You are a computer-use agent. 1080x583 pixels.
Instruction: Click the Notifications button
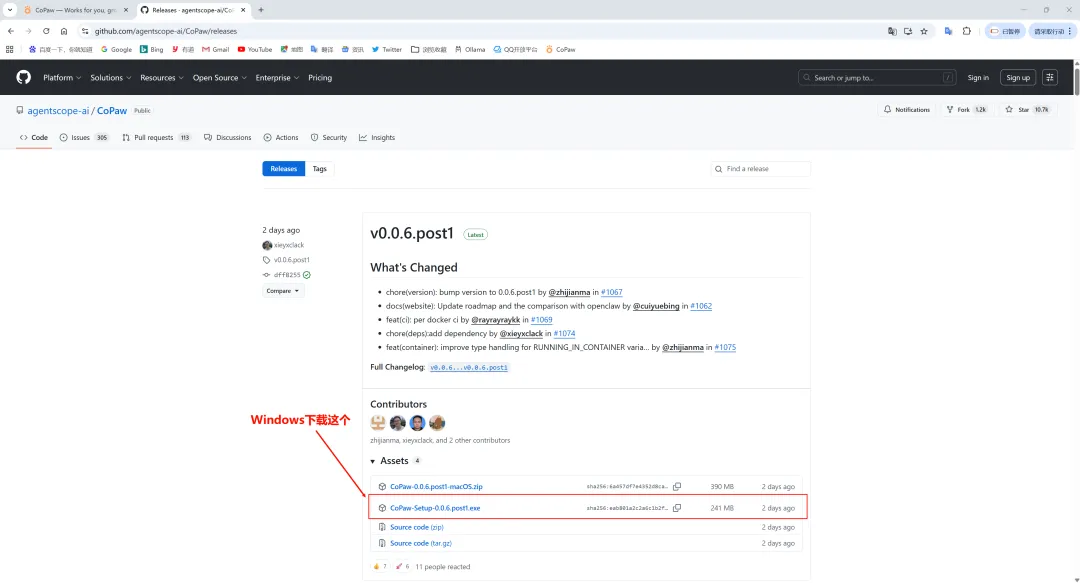click(906, 110)
